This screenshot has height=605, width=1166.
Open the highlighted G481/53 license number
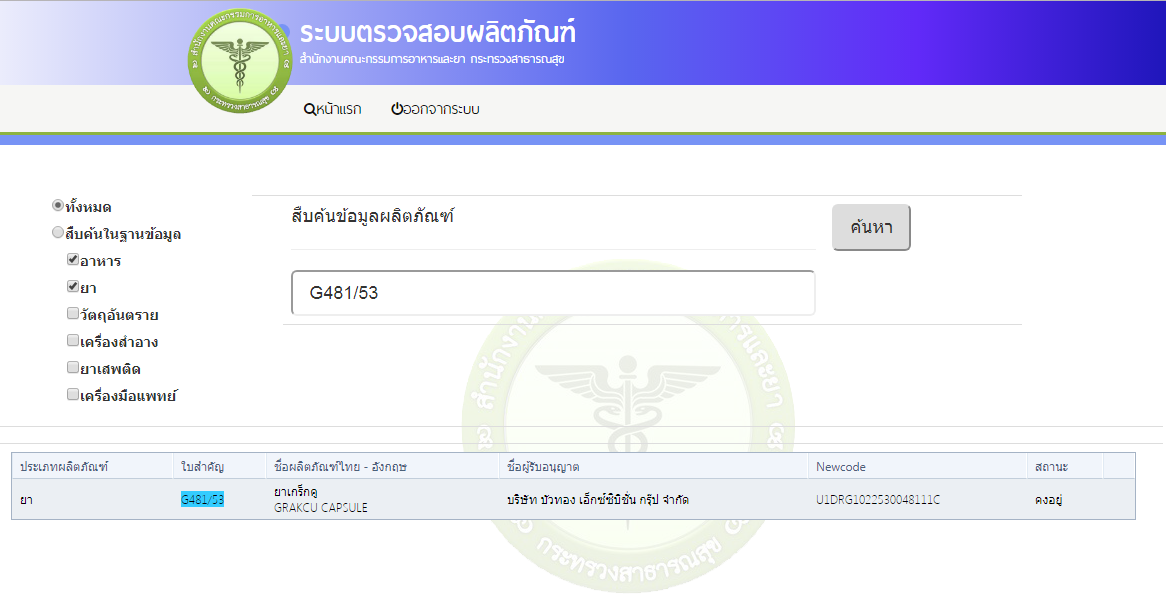(202, 499)
